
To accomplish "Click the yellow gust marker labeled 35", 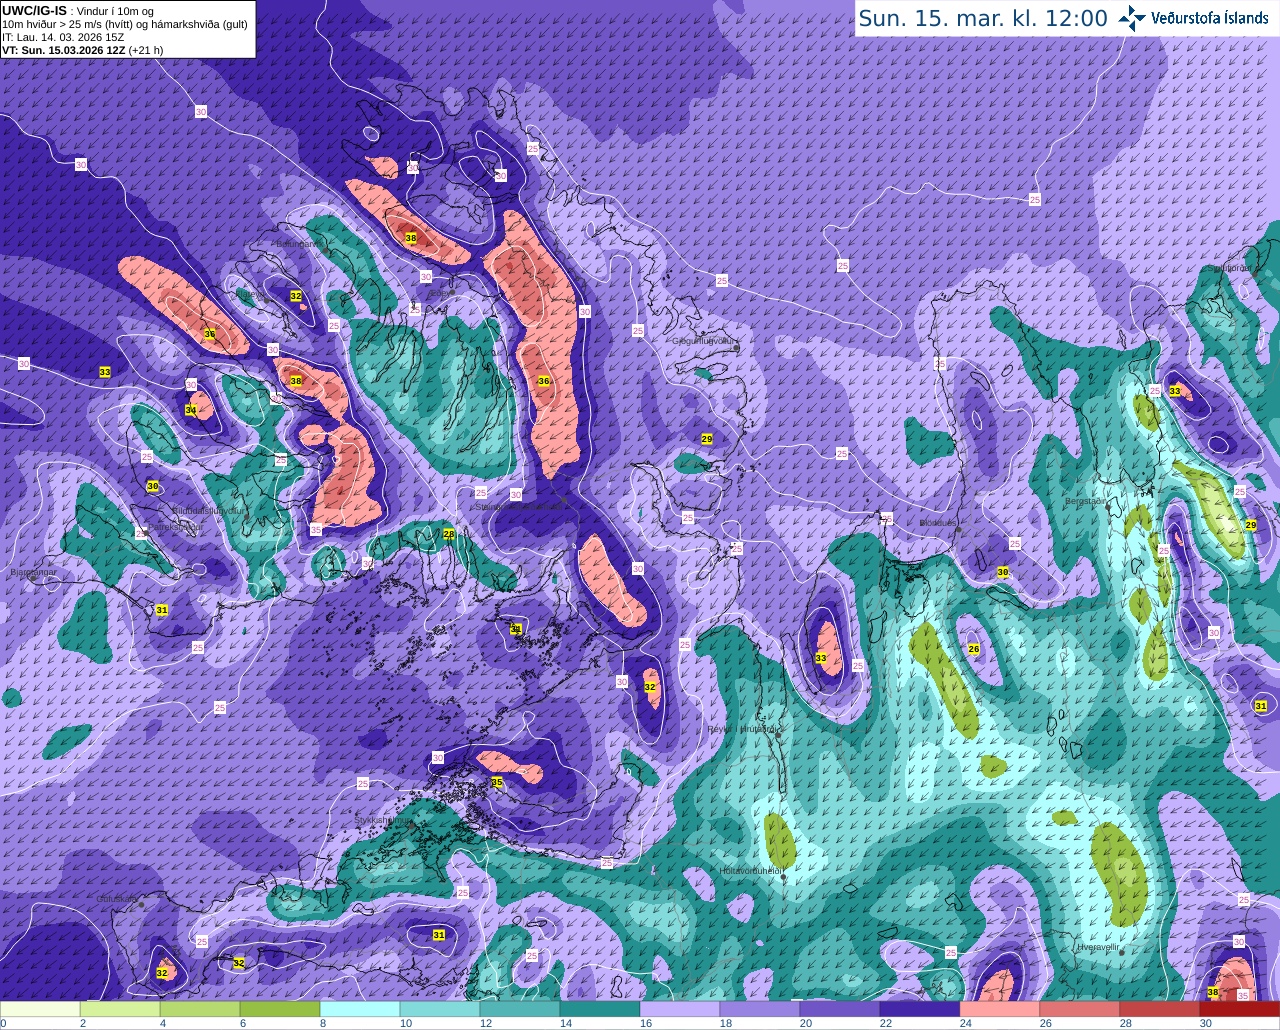I will tap(497, 782).
